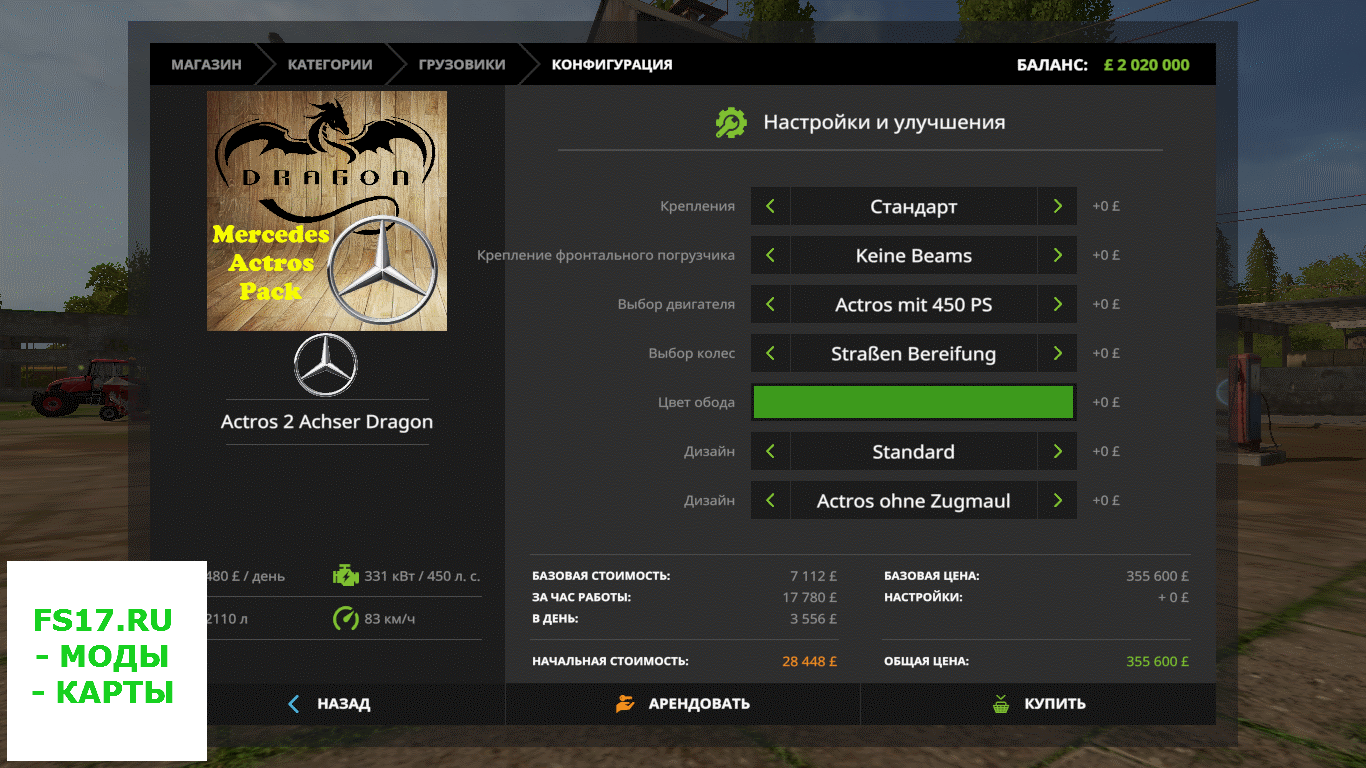Image resolution: width=1366 pixels, height=768 pixels.
Task: Click the Стандарт value field
Action: 914,206
